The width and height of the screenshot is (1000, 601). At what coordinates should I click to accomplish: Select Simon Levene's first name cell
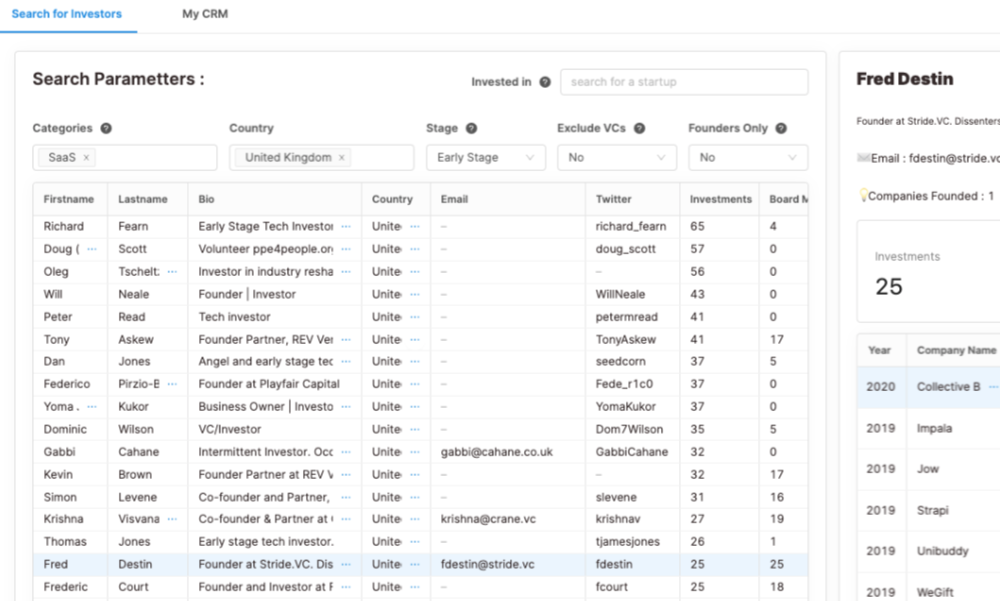[60, 497]
